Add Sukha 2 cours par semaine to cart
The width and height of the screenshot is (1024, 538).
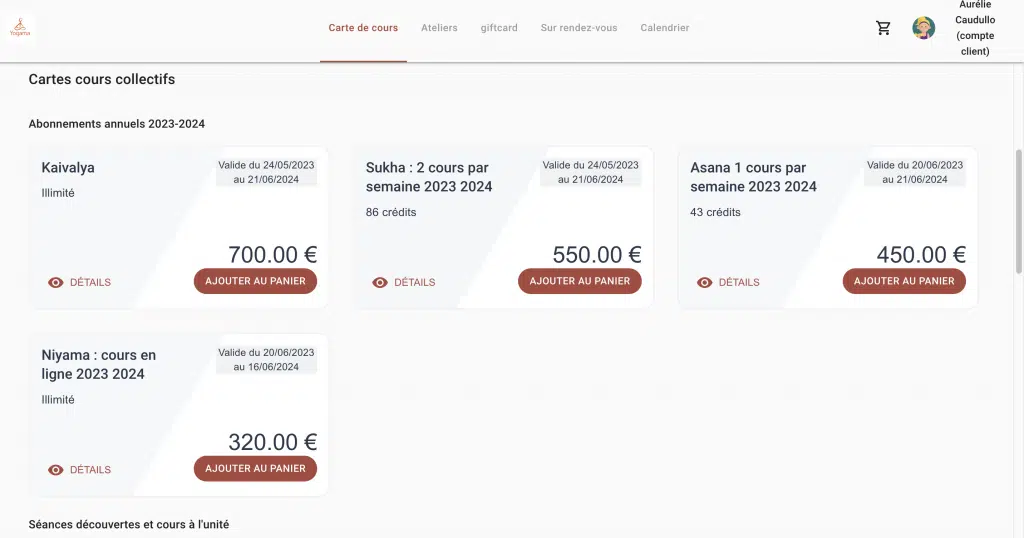(580, 281)
